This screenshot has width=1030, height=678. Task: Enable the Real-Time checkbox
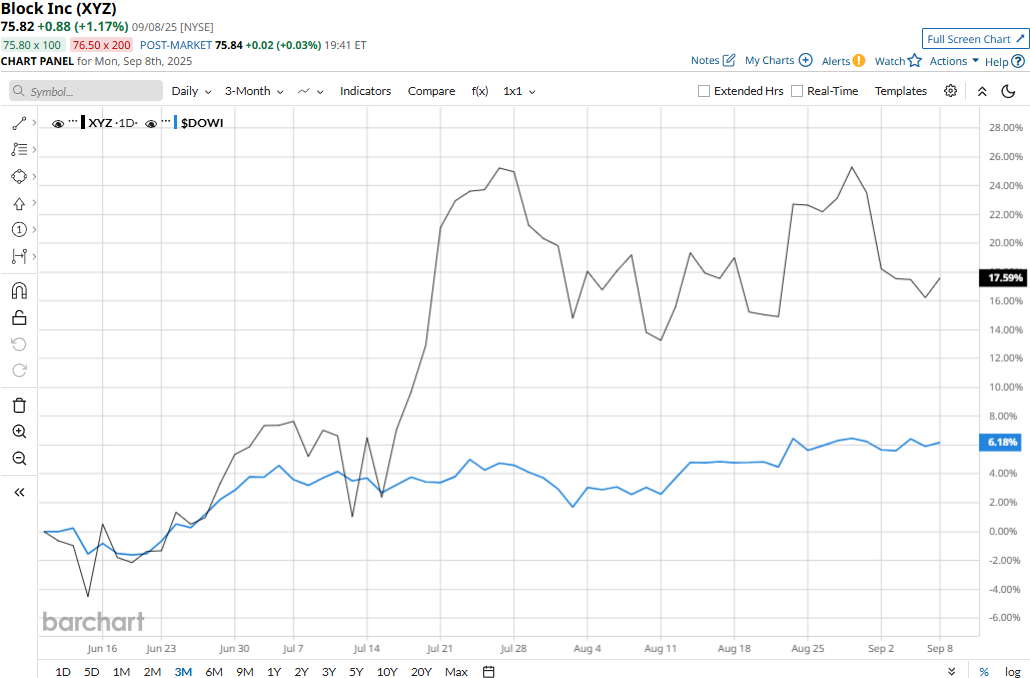pyautogui.click(x=797, y=91)
